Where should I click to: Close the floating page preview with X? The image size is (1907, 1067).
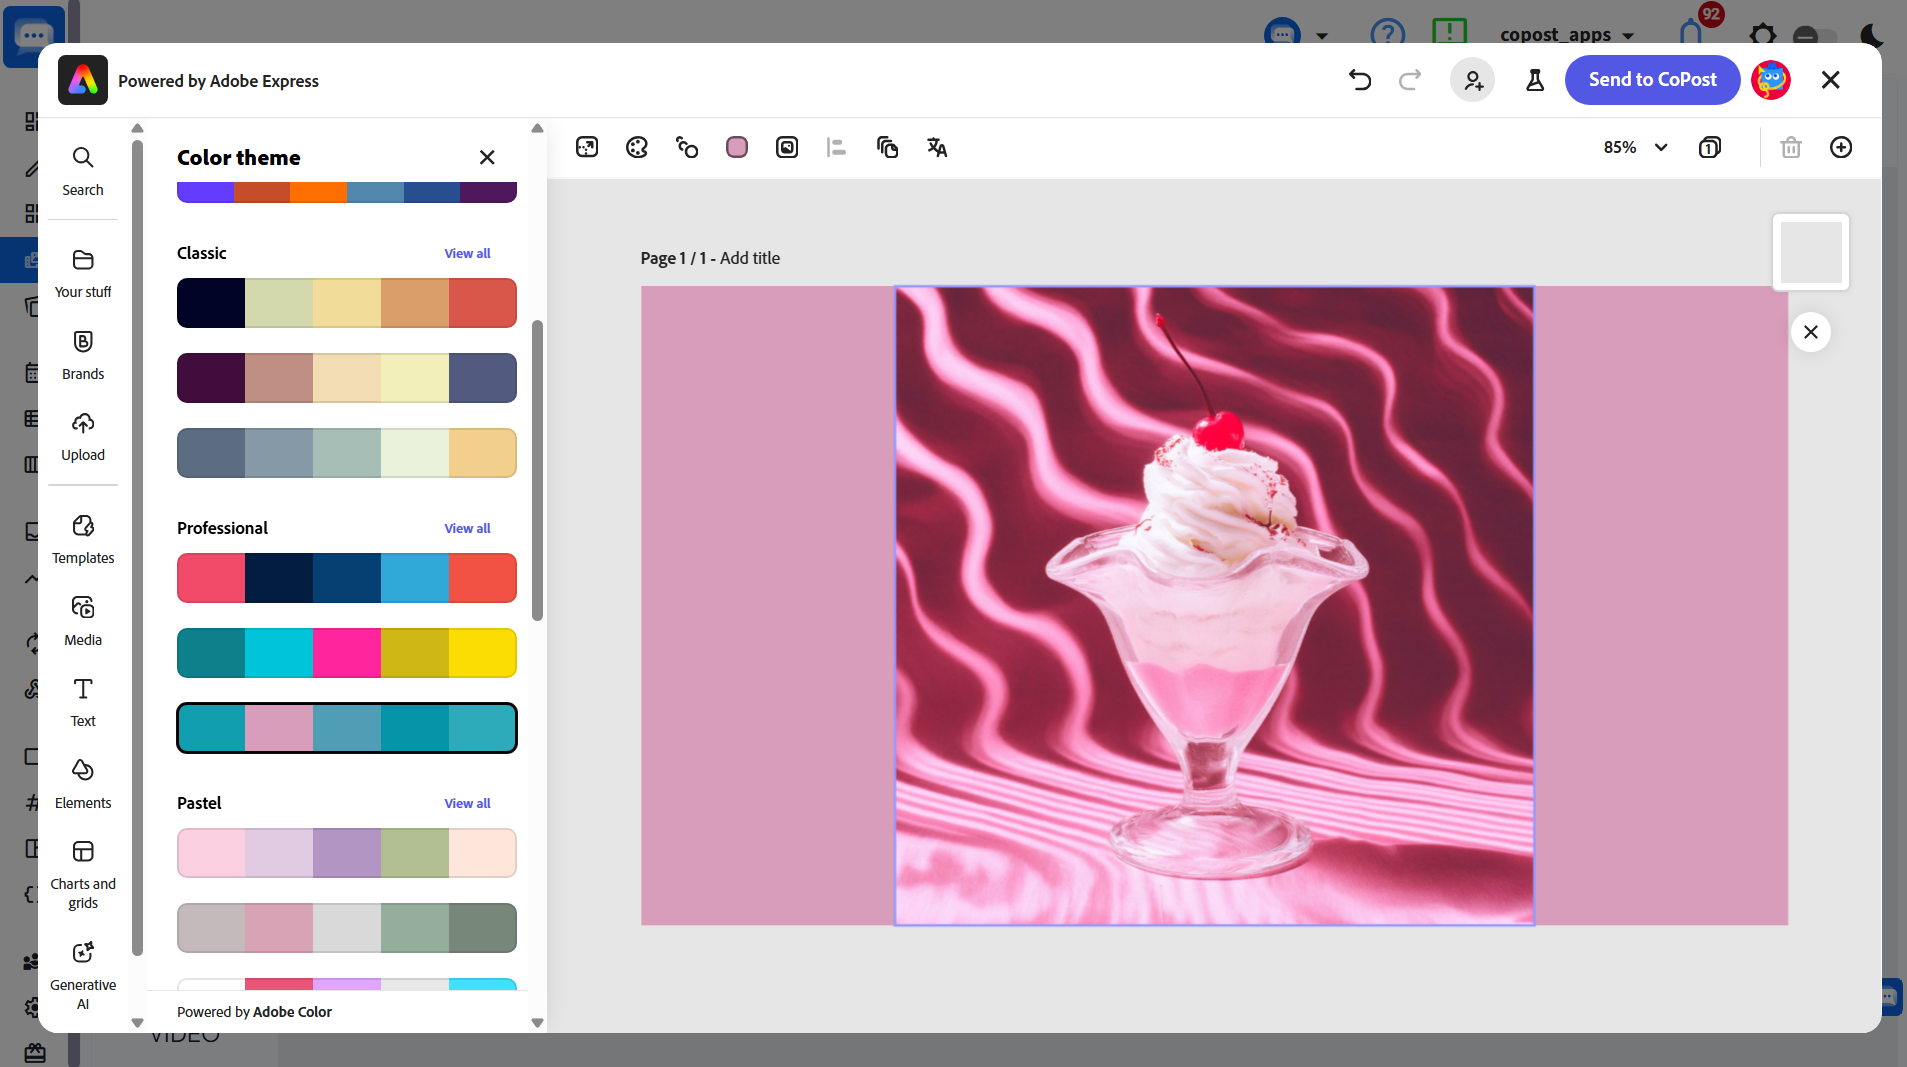tap(1811, 332)
